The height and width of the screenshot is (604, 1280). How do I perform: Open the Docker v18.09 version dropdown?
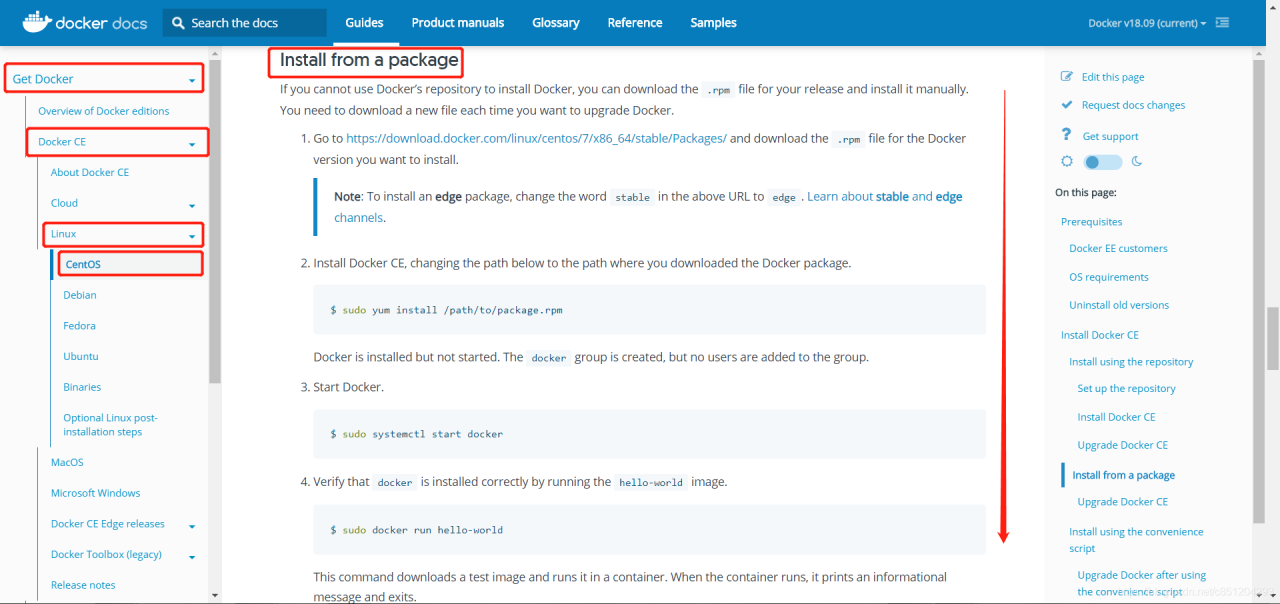click(1147, 23)
